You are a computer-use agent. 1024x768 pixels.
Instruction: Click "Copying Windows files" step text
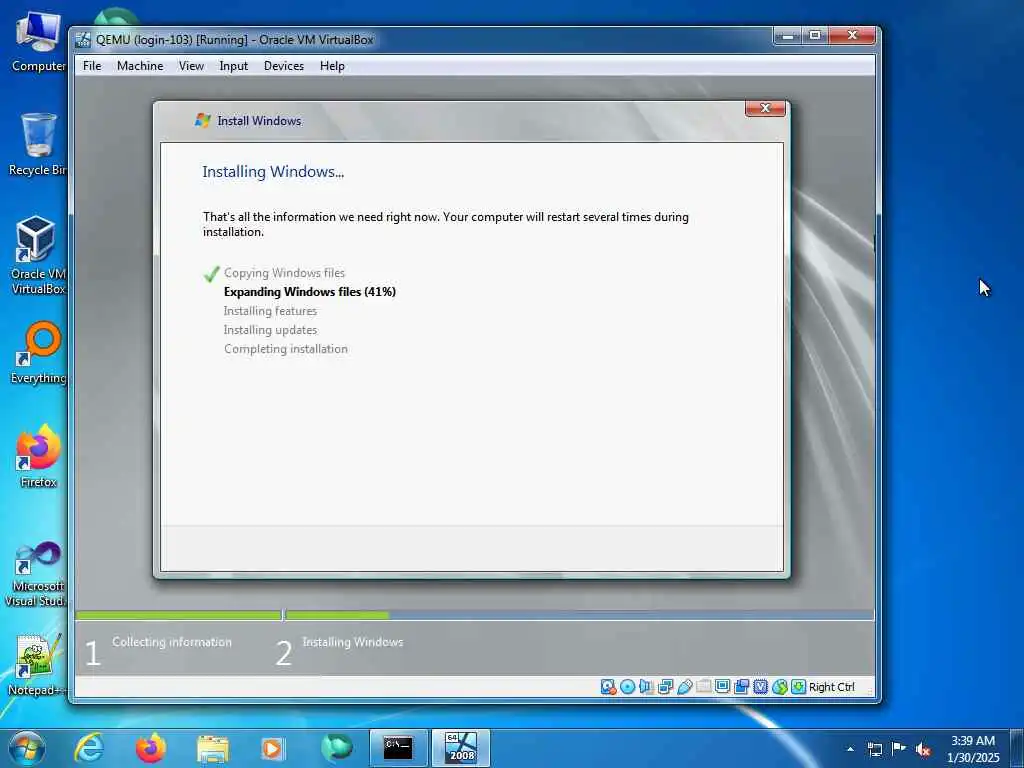[284, 273]
